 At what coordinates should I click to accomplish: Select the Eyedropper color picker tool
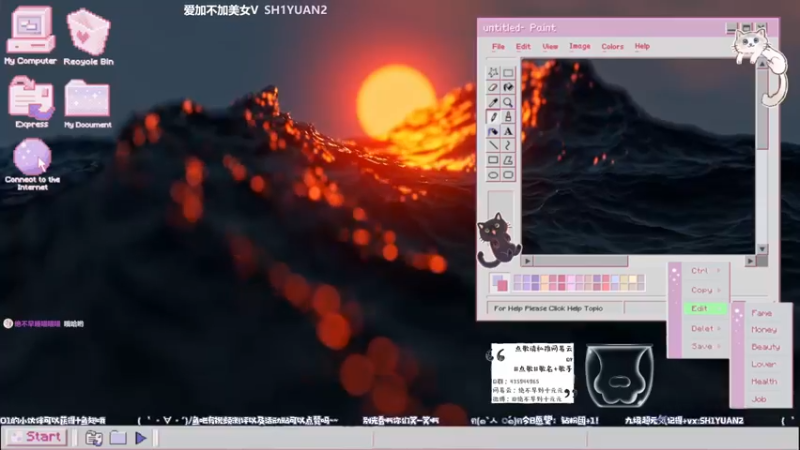click(493, 102)
